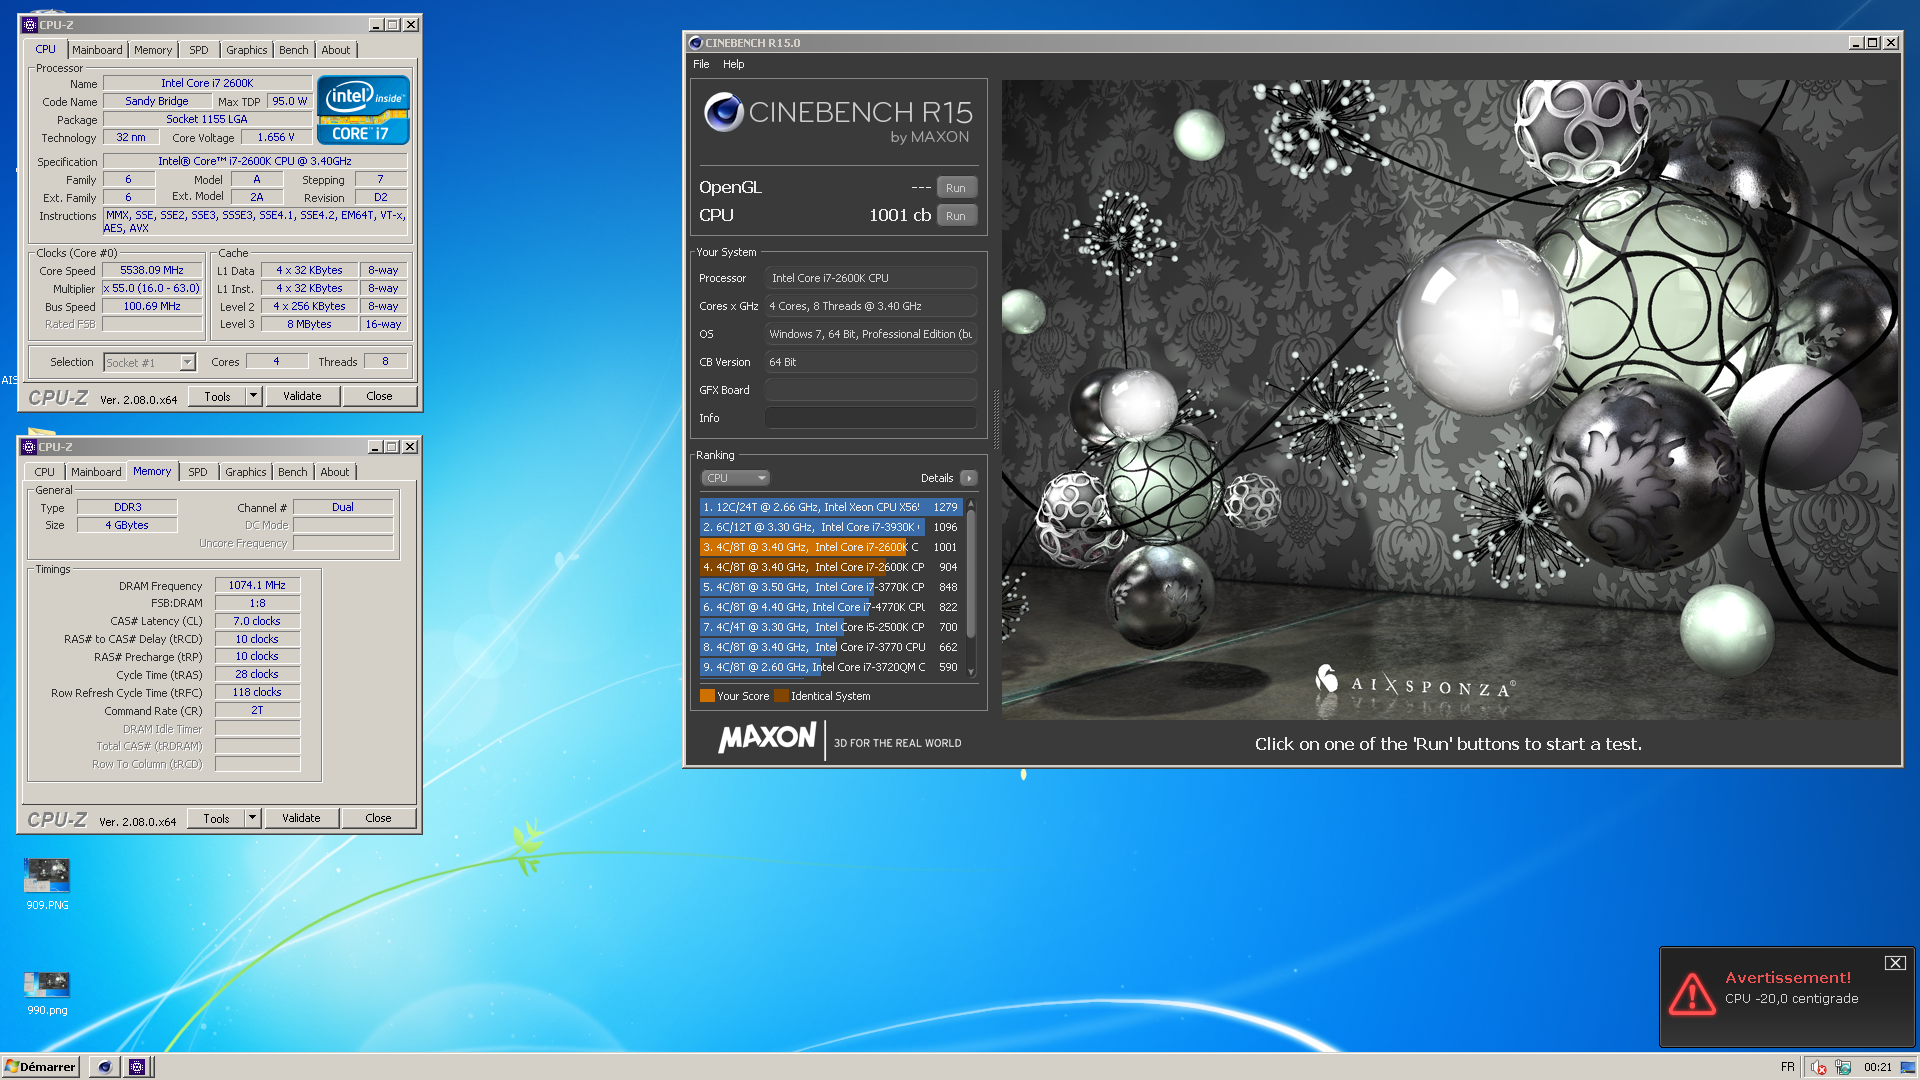Click the FR language indicator
Screen dimensions: 1920x1080
coord(1787,1067)
